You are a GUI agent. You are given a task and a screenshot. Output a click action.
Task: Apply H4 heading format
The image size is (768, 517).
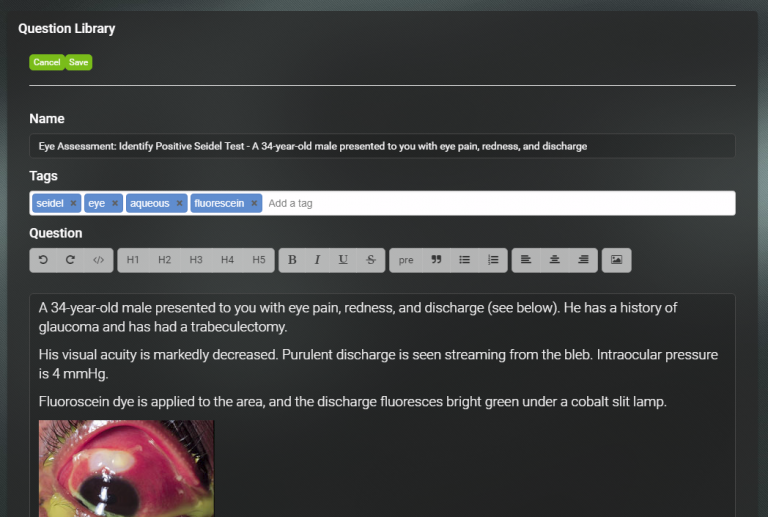[x=227, y=260]
